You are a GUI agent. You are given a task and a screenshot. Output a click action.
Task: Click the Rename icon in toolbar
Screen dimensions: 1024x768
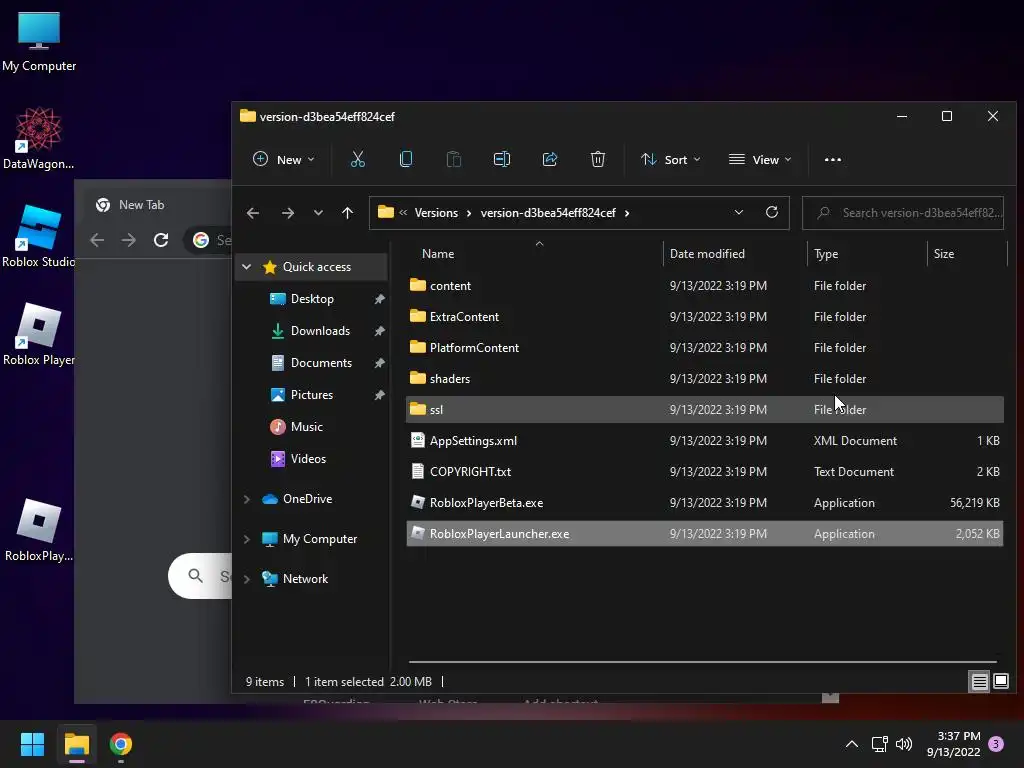[x=502, y=159]
